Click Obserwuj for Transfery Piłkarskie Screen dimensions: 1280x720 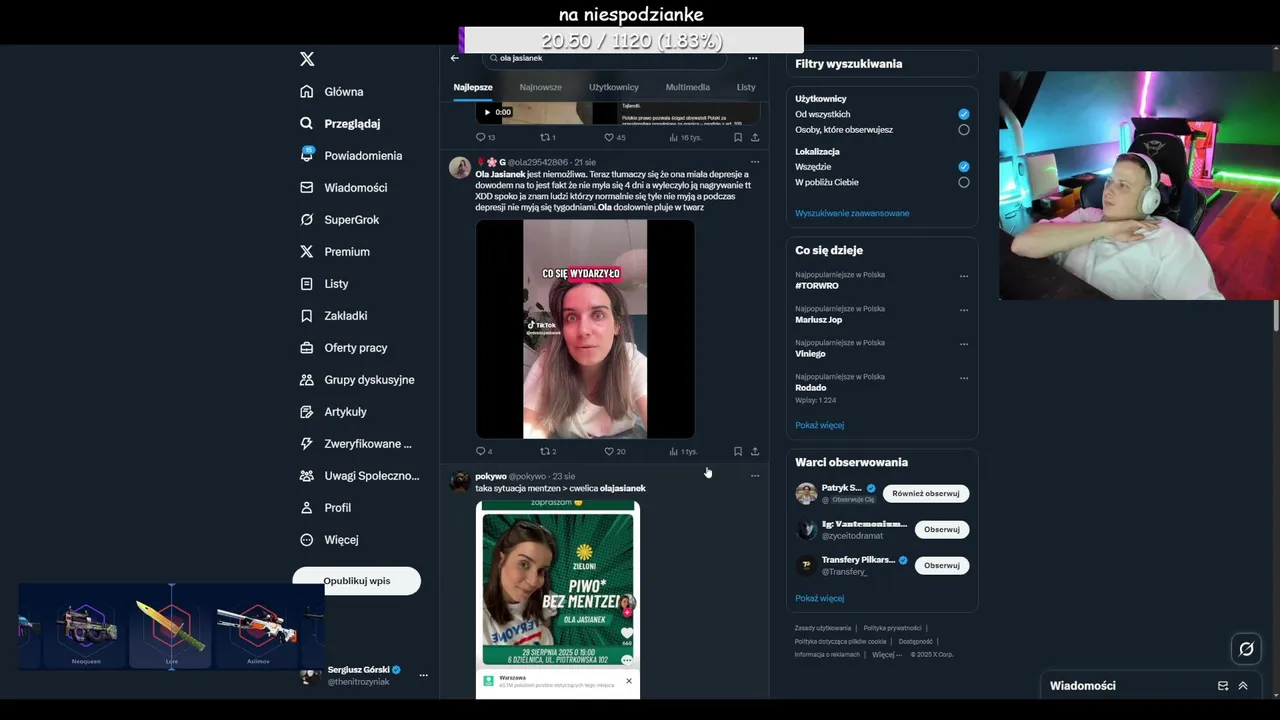(942, 565)
